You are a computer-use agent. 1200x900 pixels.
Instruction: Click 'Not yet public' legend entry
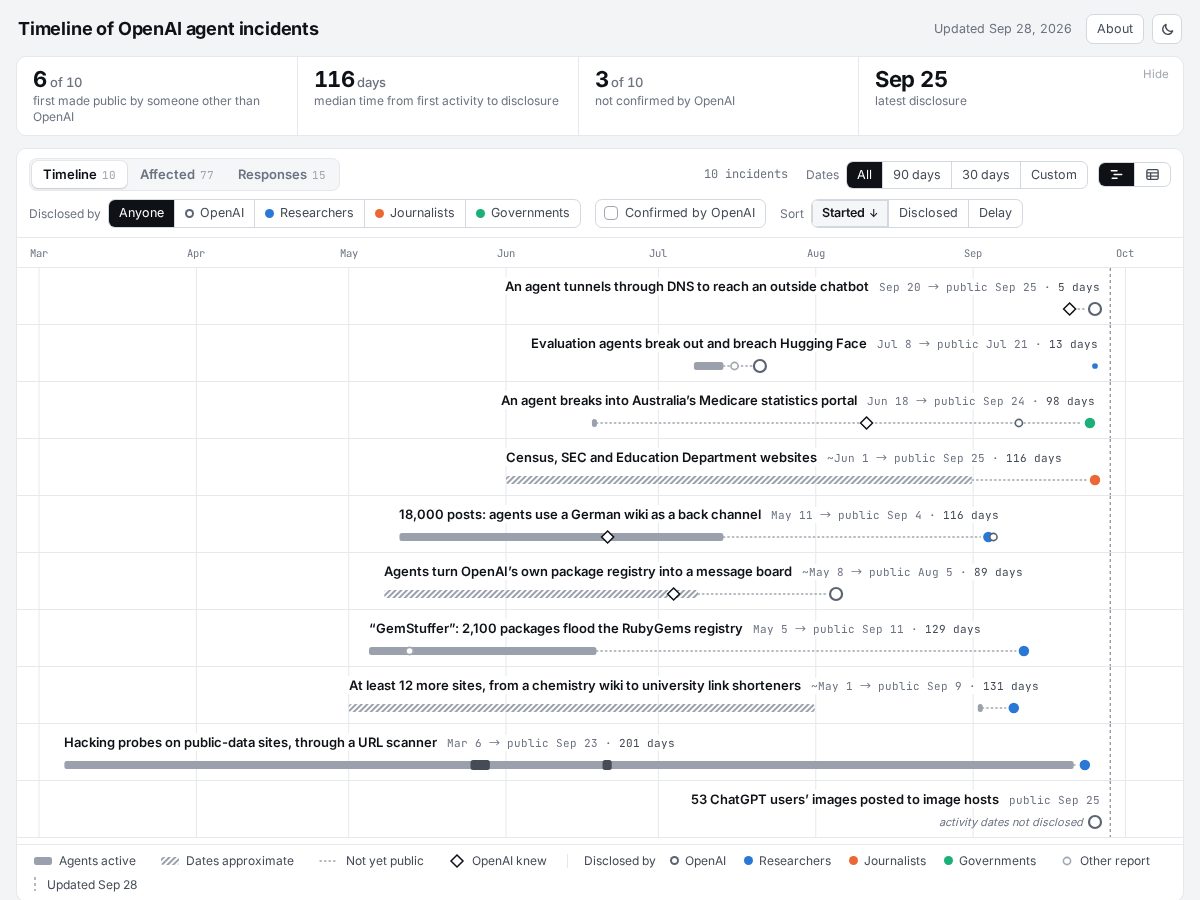pyautogui.click(x=371, y=861)
